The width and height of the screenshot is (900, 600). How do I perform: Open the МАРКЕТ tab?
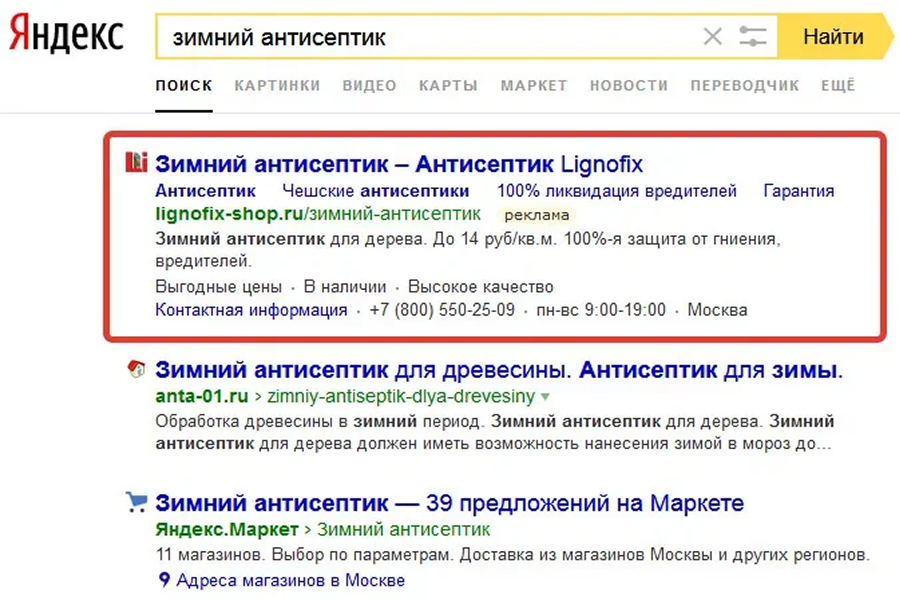click(534, 85)
